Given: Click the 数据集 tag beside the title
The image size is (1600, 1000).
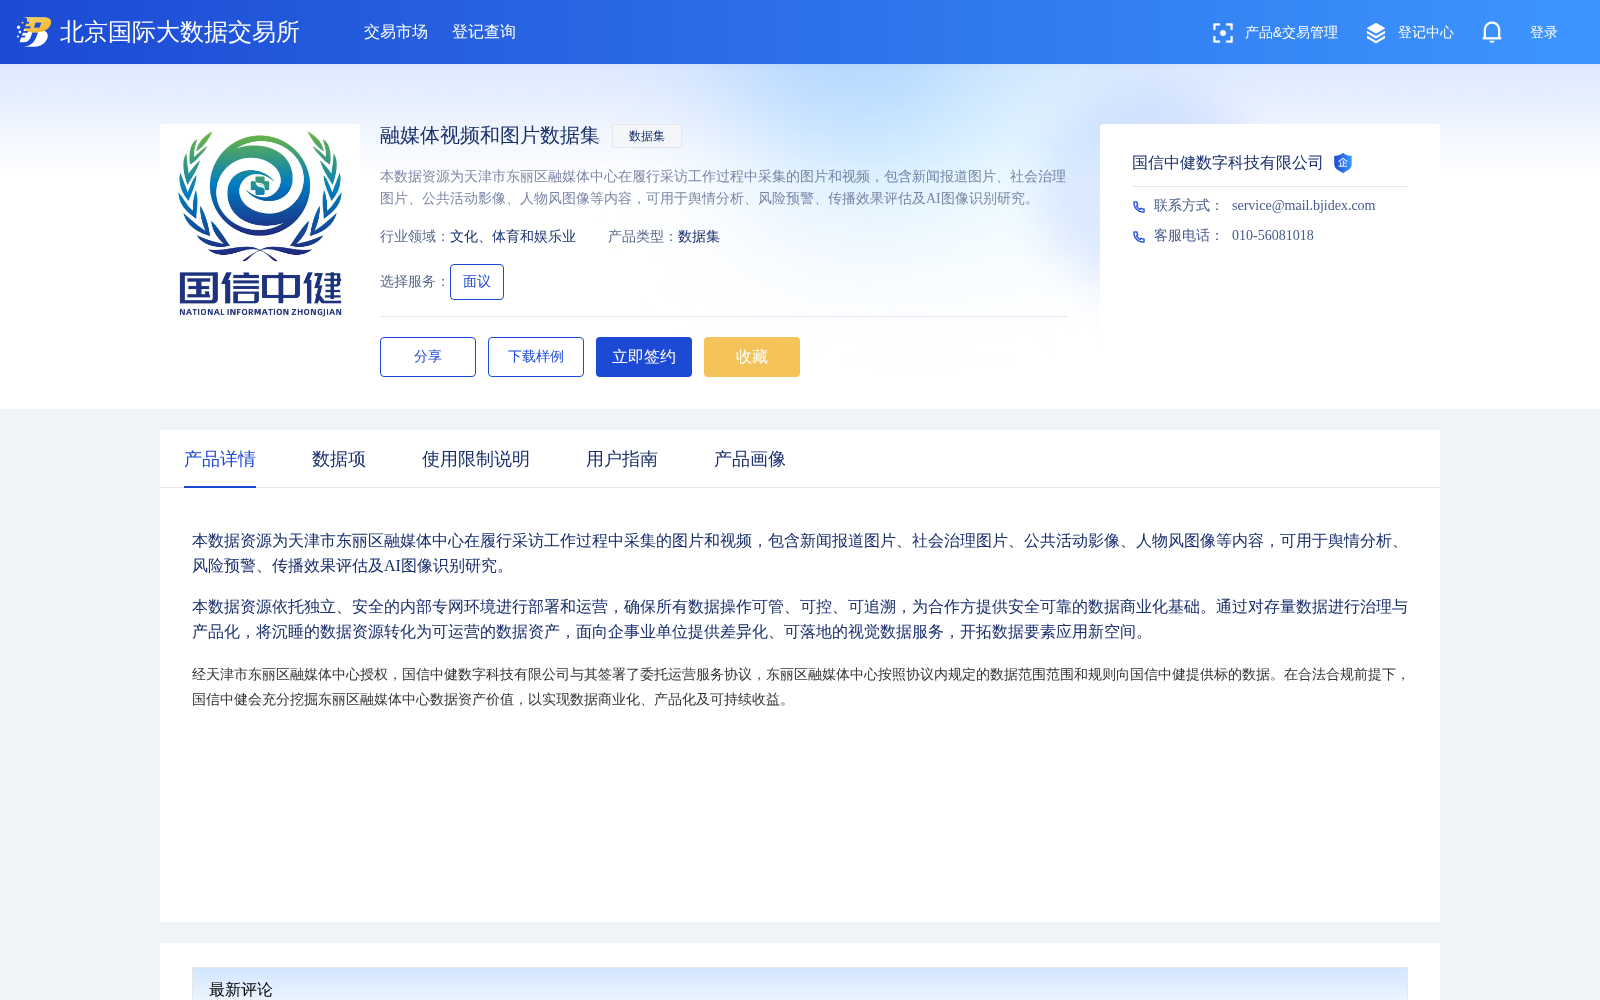Looking at the screenshot, I should pos(647,136).
